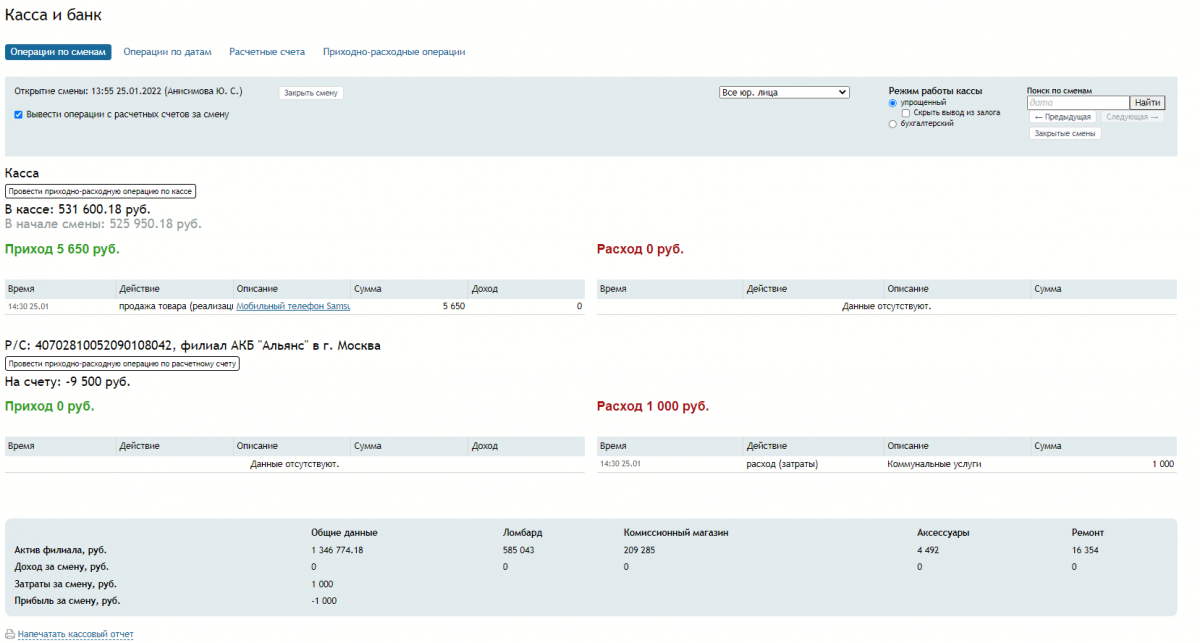Expand the Все юр. лица dropdown
Screen dimensions: 1200x643
point(784,93)
